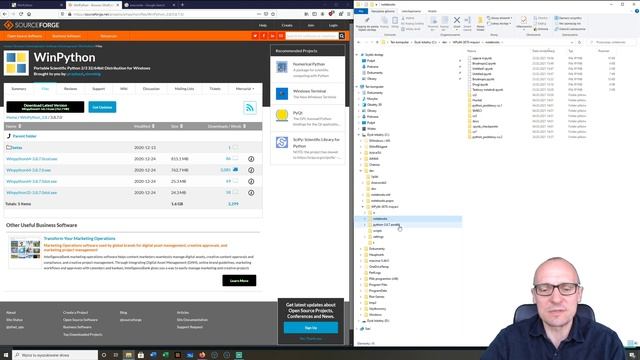Click Numerical Python recommended project icon

point(282,67)
